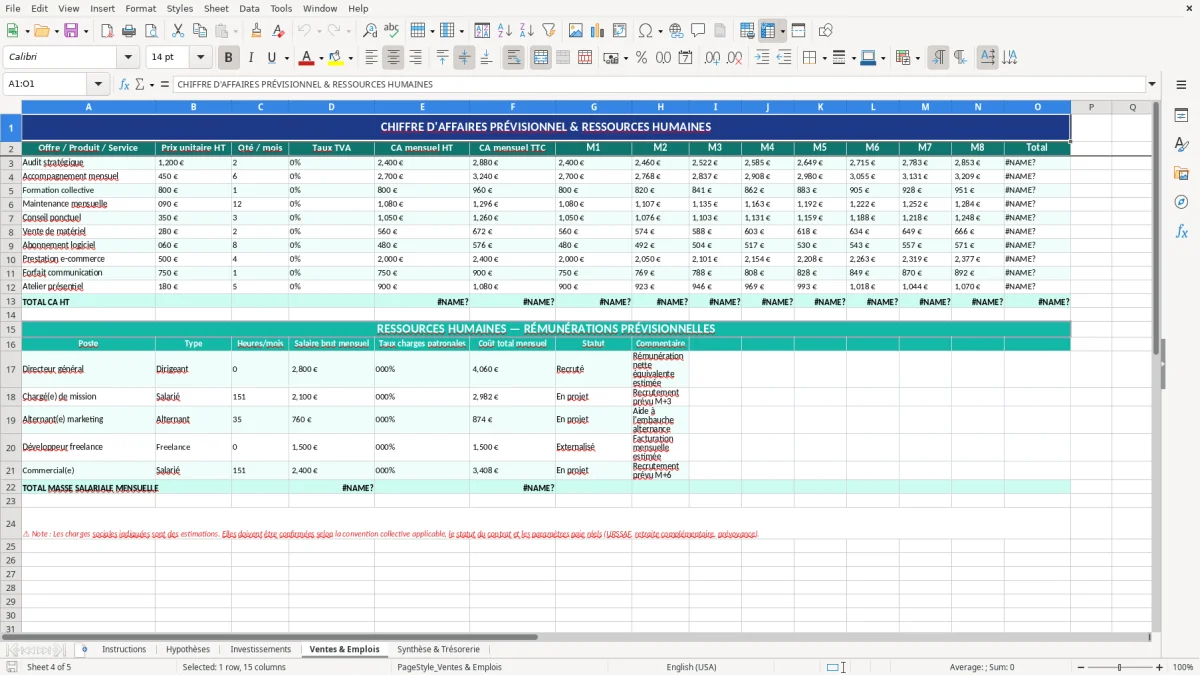Toggle AutoFilter funnel icon
1200x675 pixels.
pos(549,31)
